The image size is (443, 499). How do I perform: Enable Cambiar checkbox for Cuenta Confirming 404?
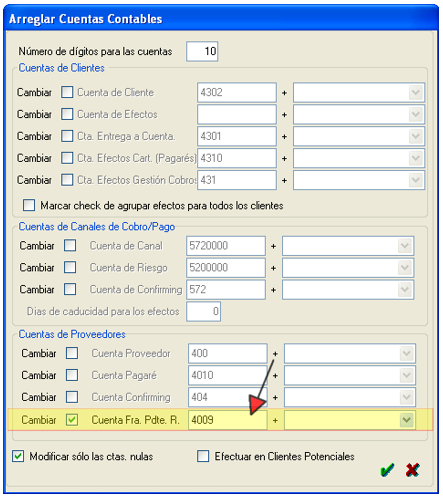coord(72,397)
